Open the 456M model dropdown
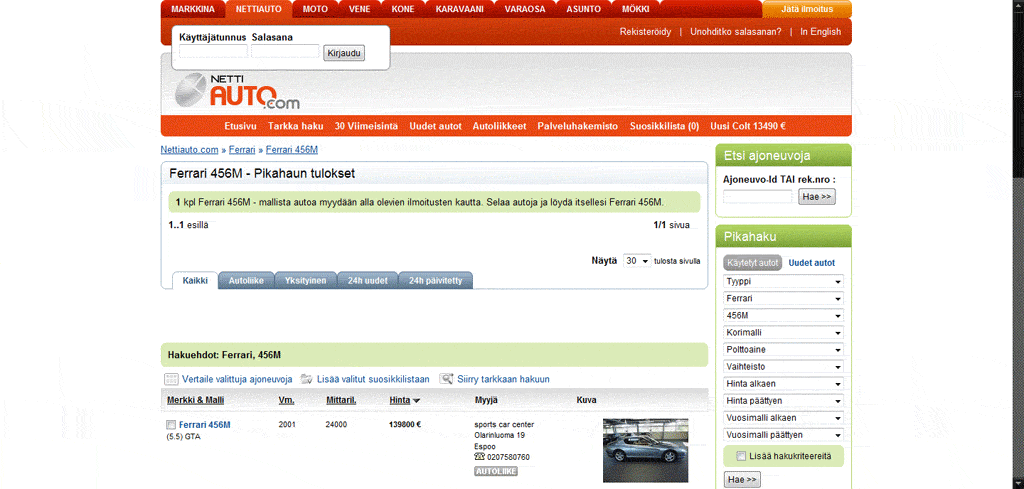Image resolution: width=1024 pixels, height=489 pixels. (x=784, y=315)
